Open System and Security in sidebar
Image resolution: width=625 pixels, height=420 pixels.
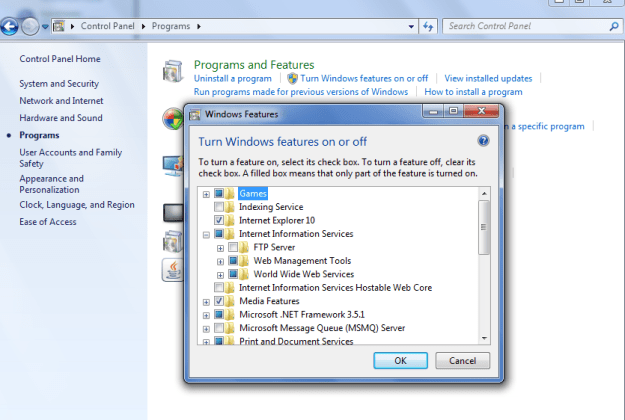pos(59,84)
